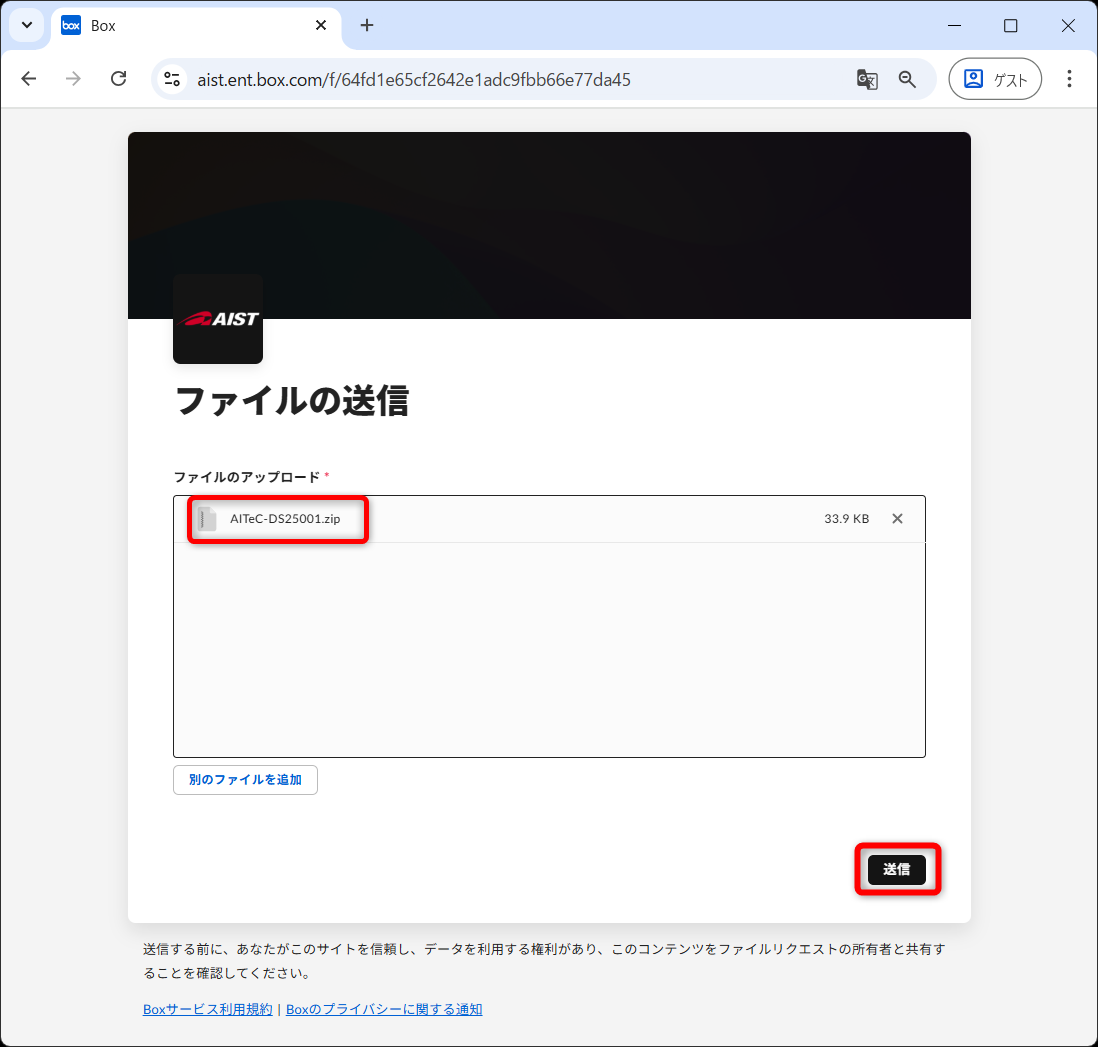Click the AIST logo image
Image resolution: width=1098 pixels, height=1047 pixels.
(218, 319)
